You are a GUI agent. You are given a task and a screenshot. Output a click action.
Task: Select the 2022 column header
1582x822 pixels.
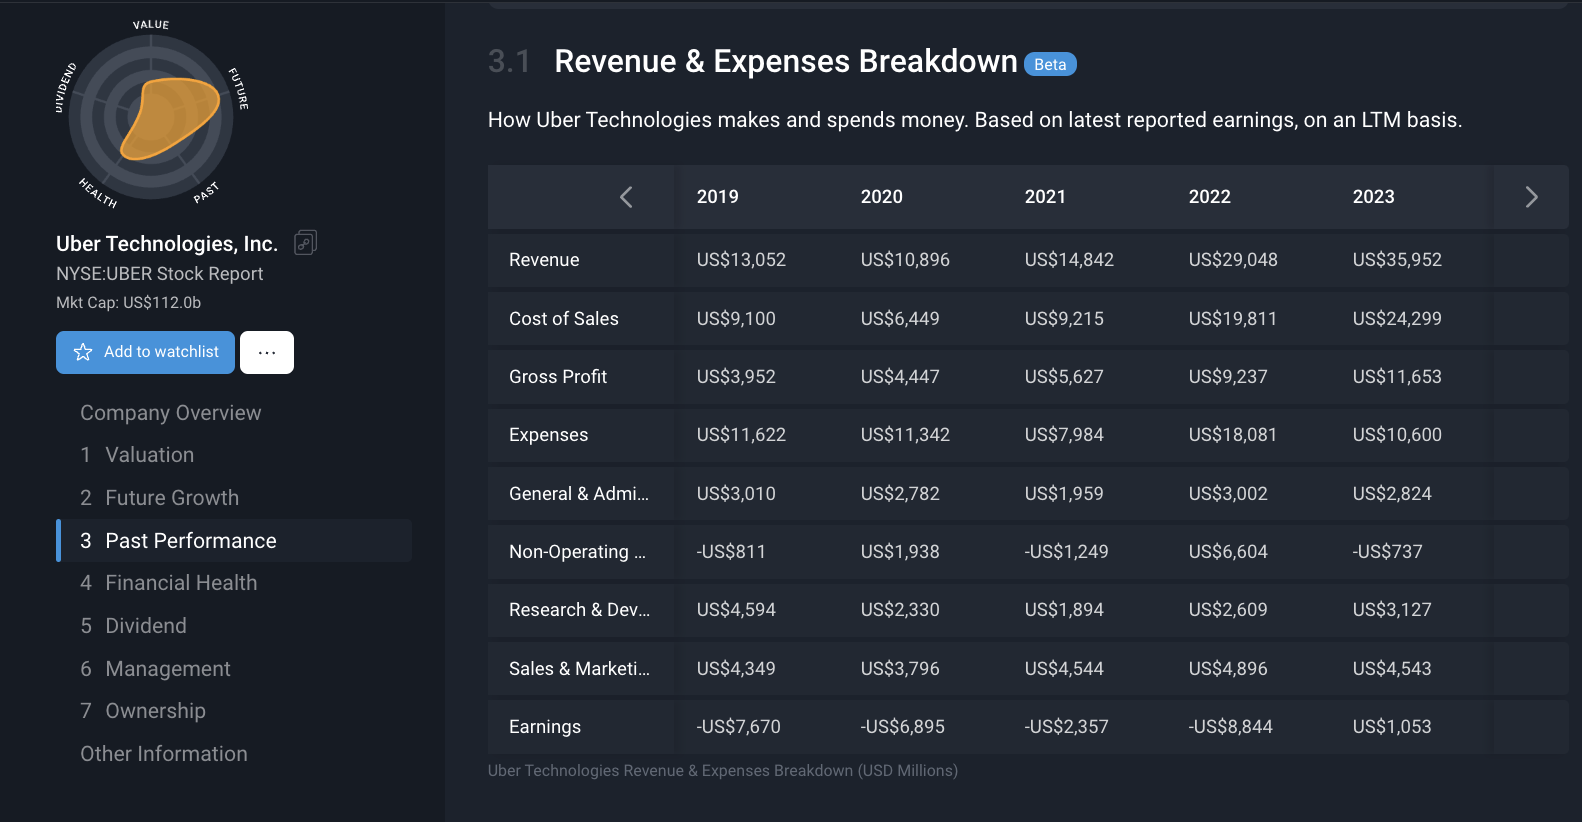point(1210,197)
